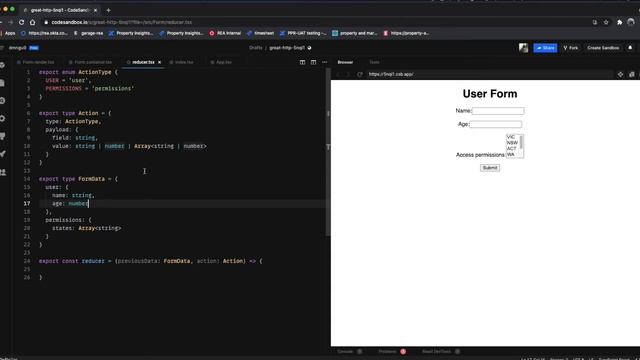Image resolution: width=640 pixels, height=360 pixels.
Task: Open the settings gear sidebar icon
Action: (x=3, y=118)
